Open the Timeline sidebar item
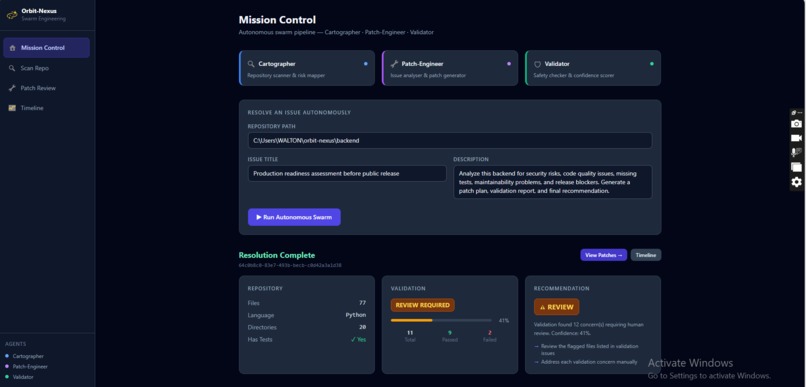 (46, 108)
